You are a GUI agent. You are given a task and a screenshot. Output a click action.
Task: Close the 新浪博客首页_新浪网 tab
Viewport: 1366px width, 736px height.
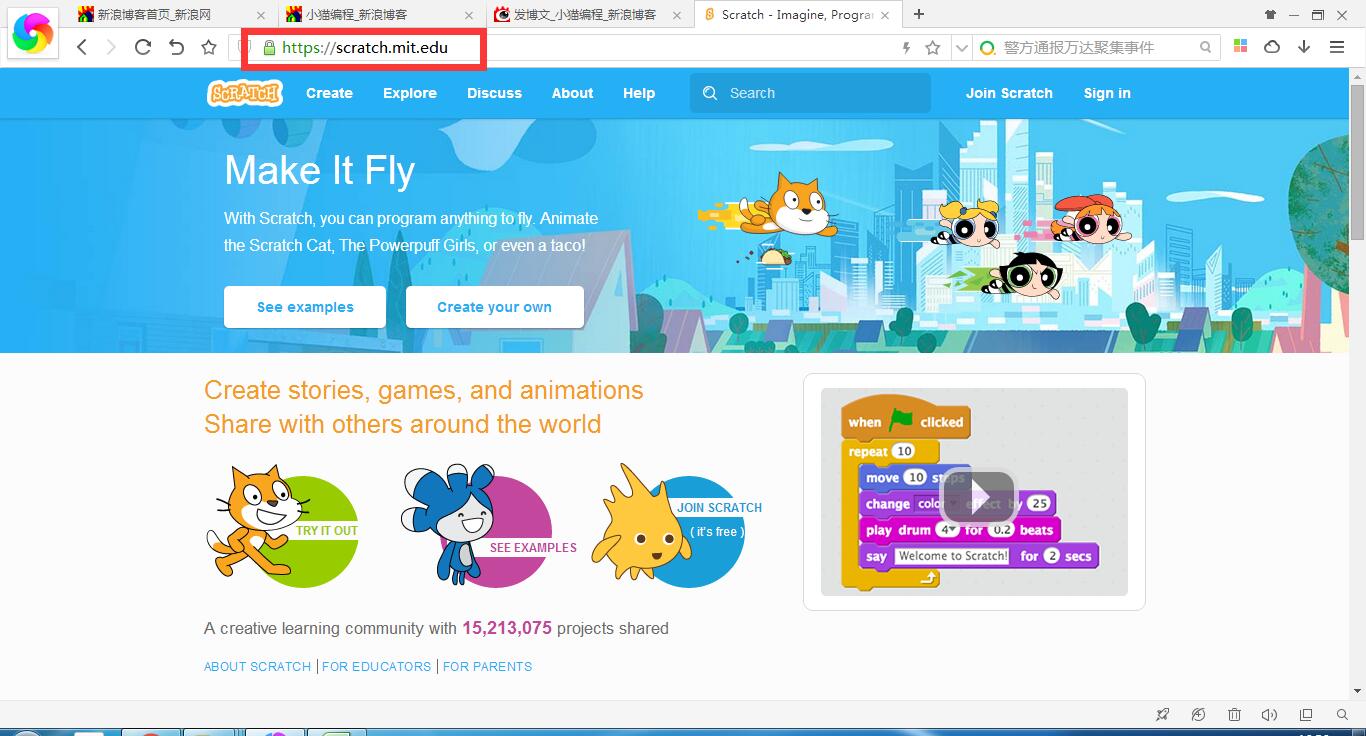pos(262,15)
